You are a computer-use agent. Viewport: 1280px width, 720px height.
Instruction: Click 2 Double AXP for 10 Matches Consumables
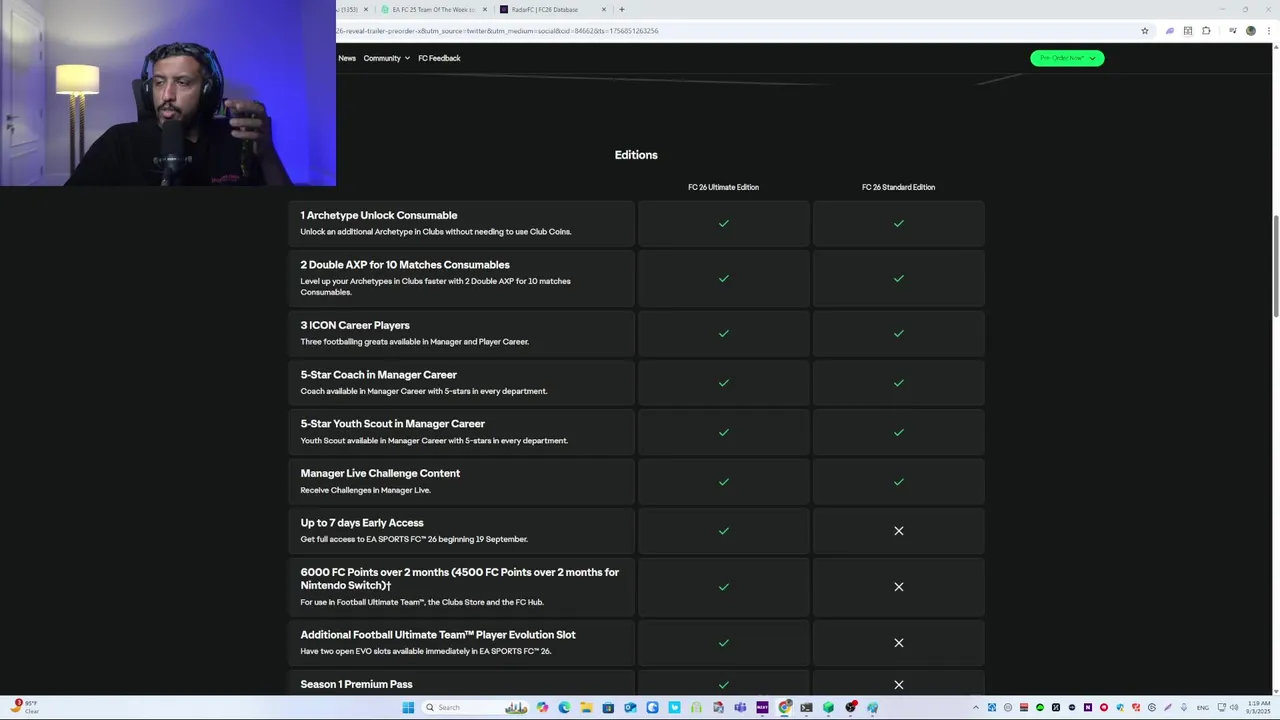coord(405,265)
